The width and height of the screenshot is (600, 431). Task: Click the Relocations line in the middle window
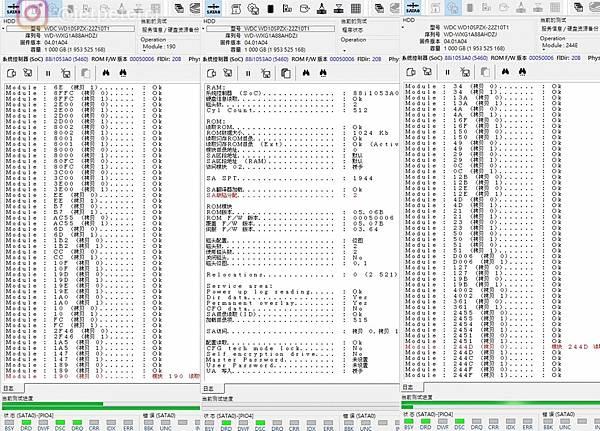(x=302, y=275)
